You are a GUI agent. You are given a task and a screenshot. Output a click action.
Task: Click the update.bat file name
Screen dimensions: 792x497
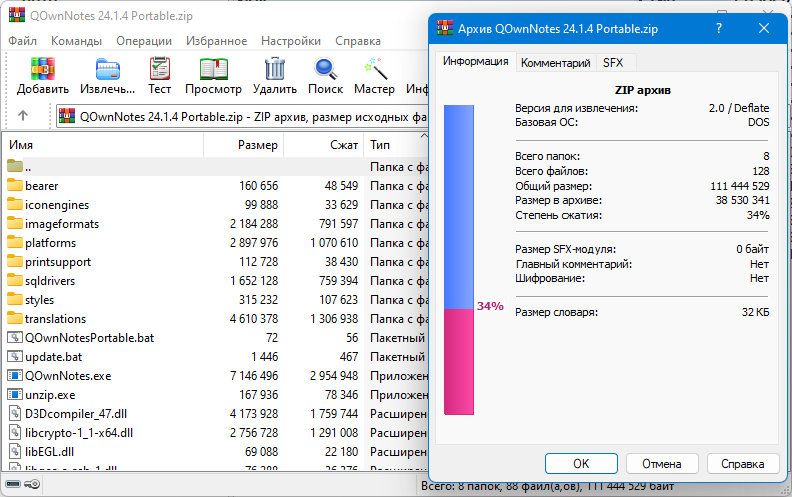[54, 357]
